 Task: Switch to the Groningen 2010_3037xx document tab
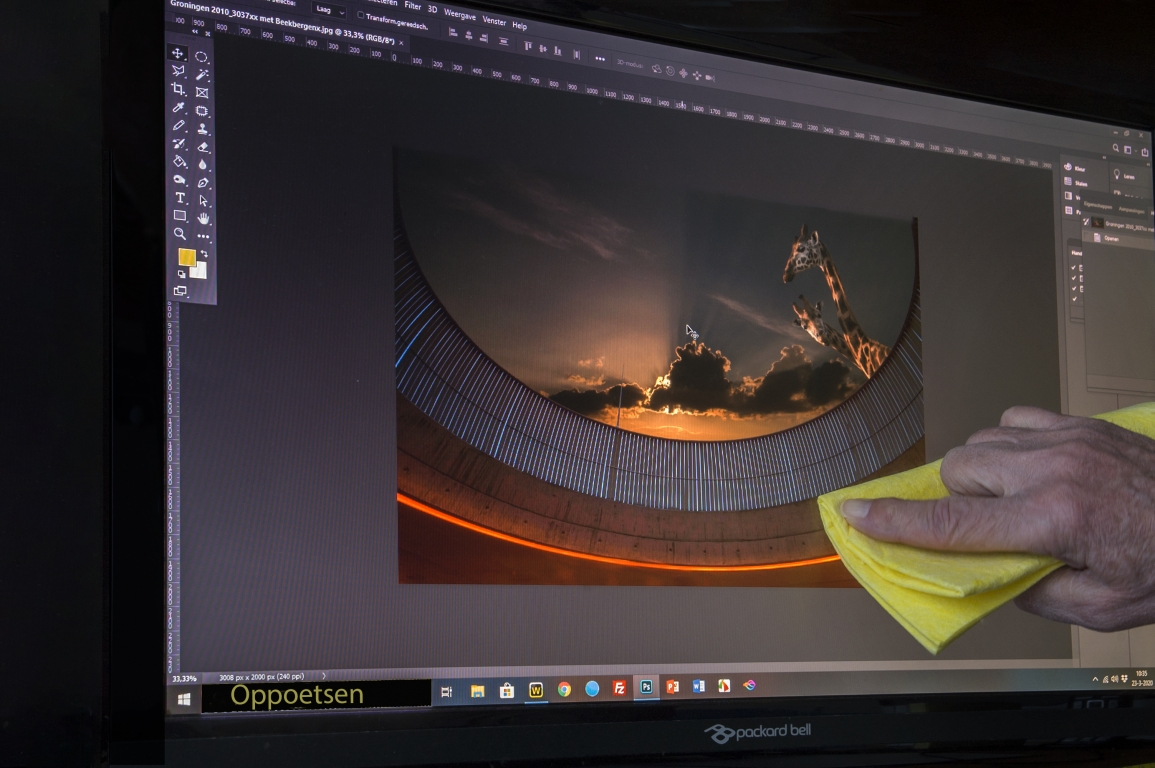283,21
